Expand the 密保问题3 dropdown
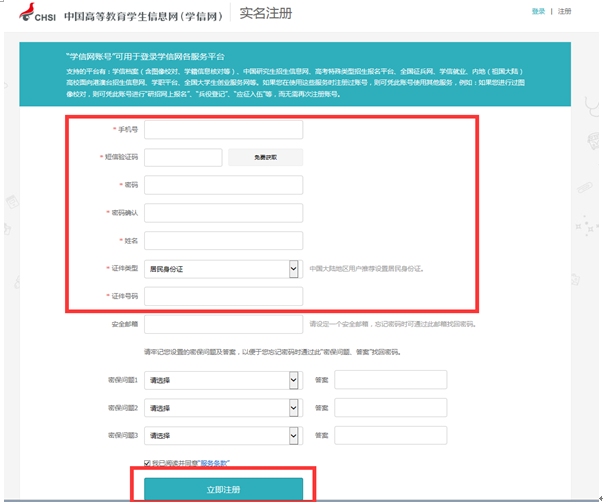Viewport: 603px width, 504px height. click(223, 436)
